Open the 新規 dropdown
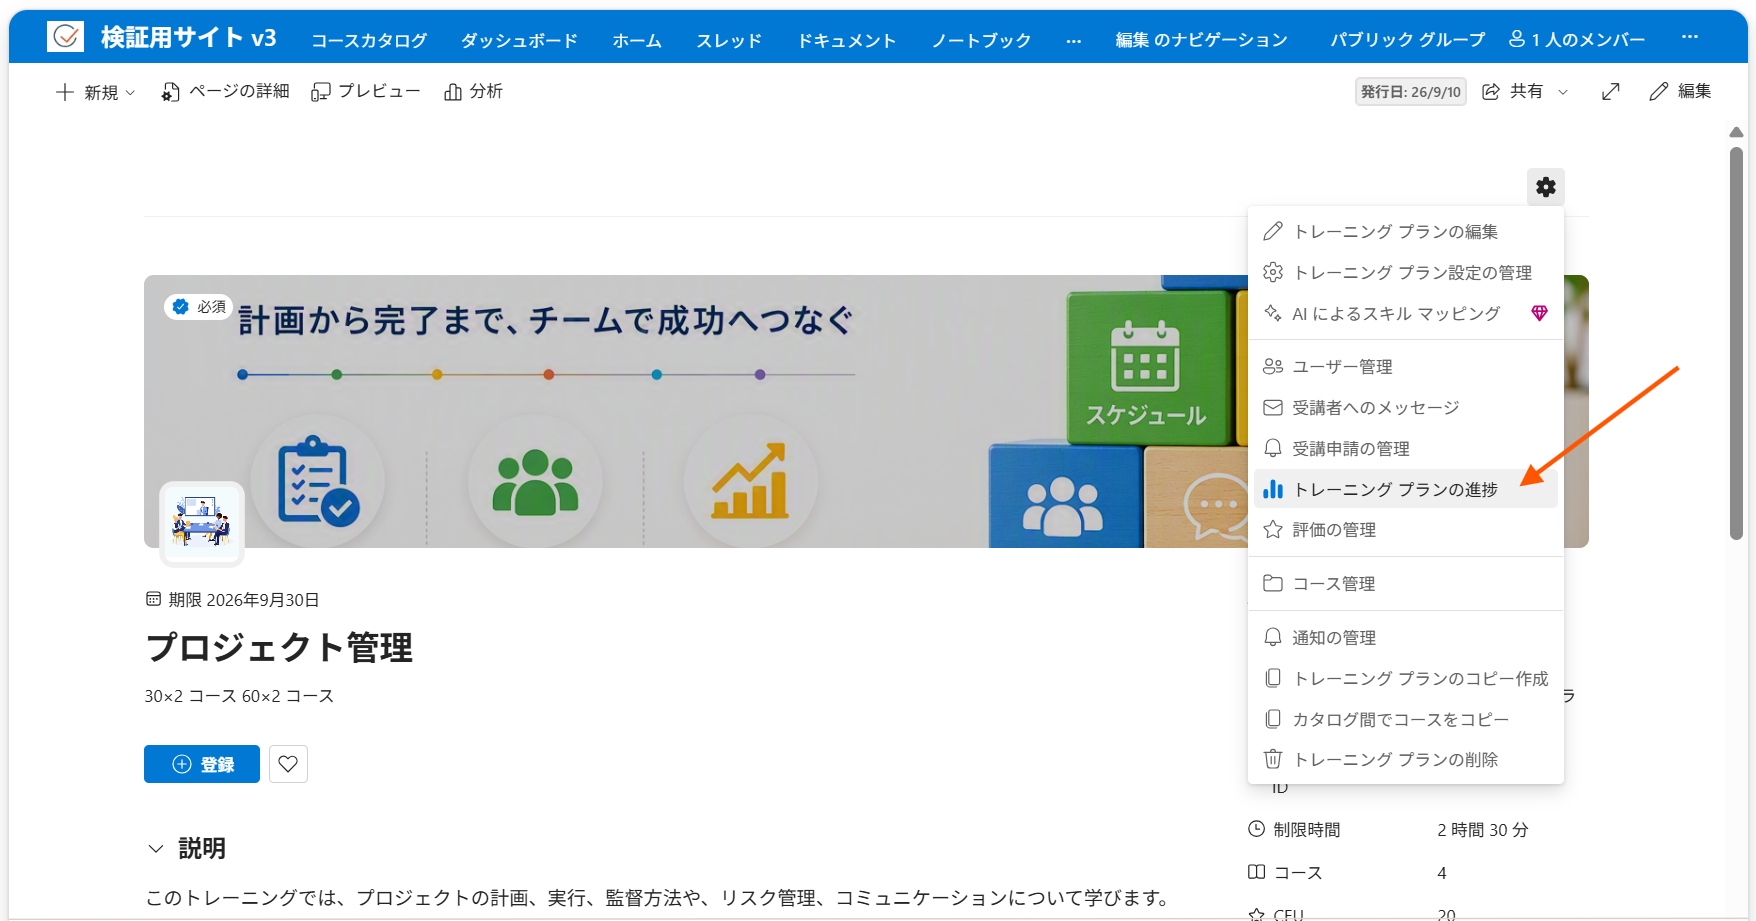 [x=95, y=92]
